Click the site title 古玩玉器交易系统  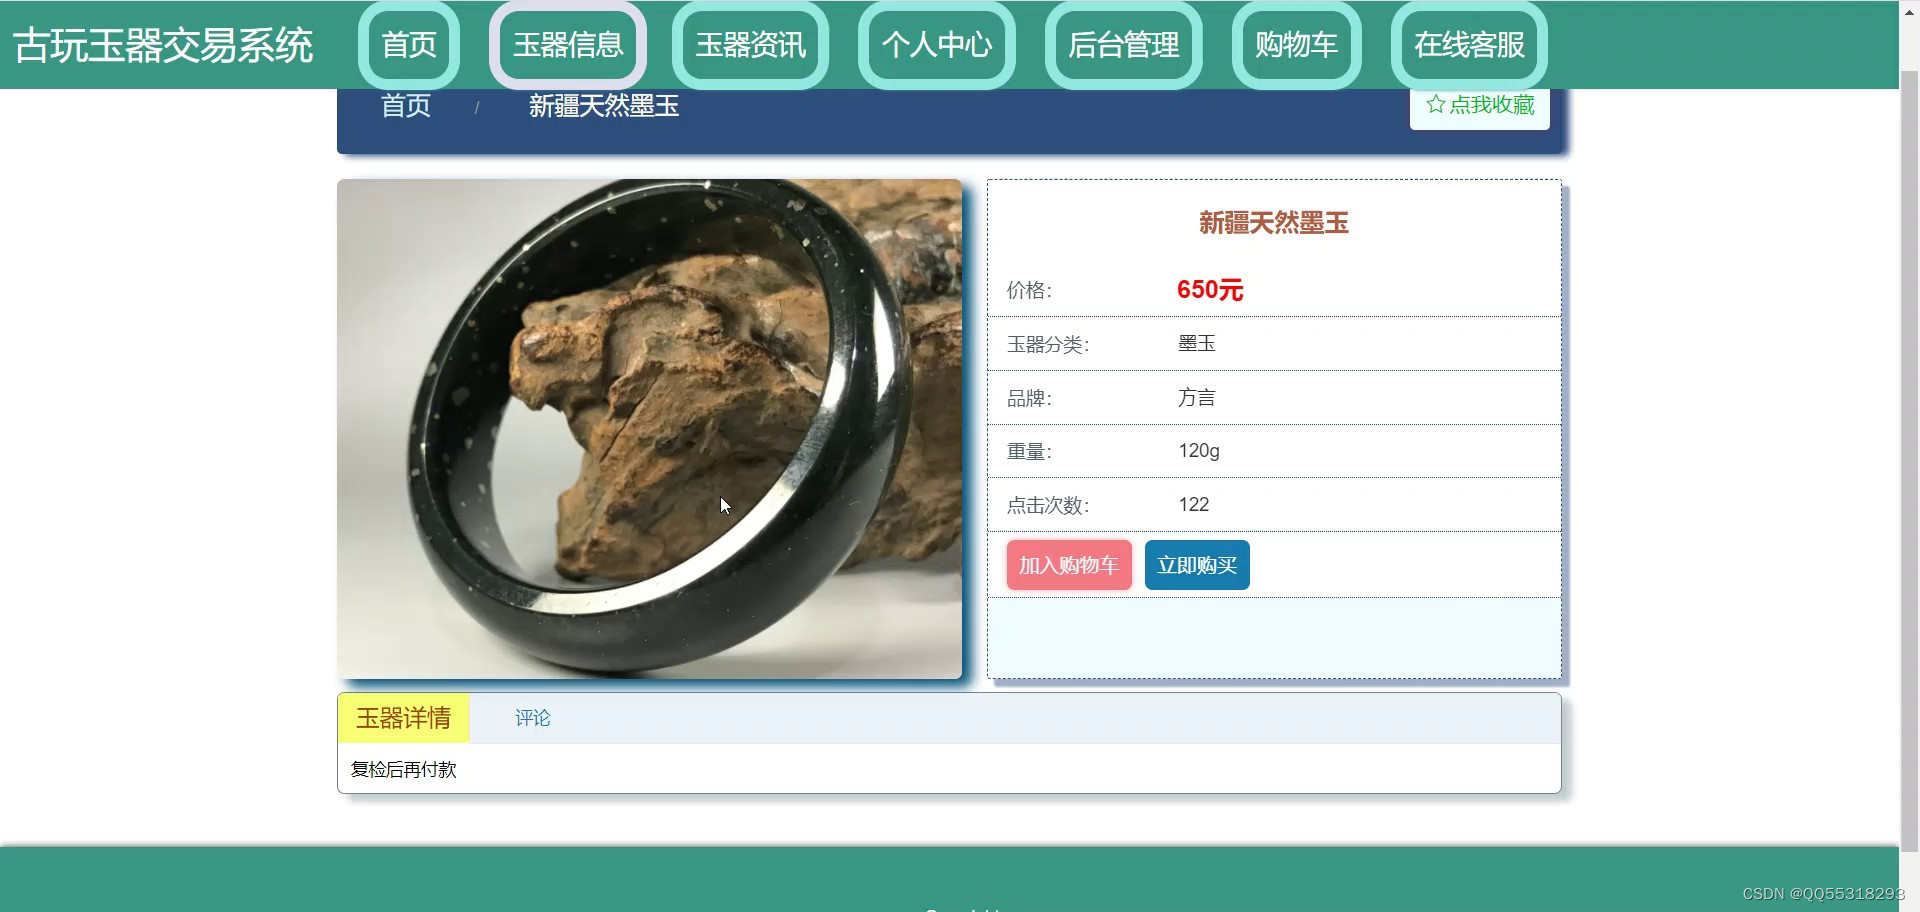tap(163, 44)
